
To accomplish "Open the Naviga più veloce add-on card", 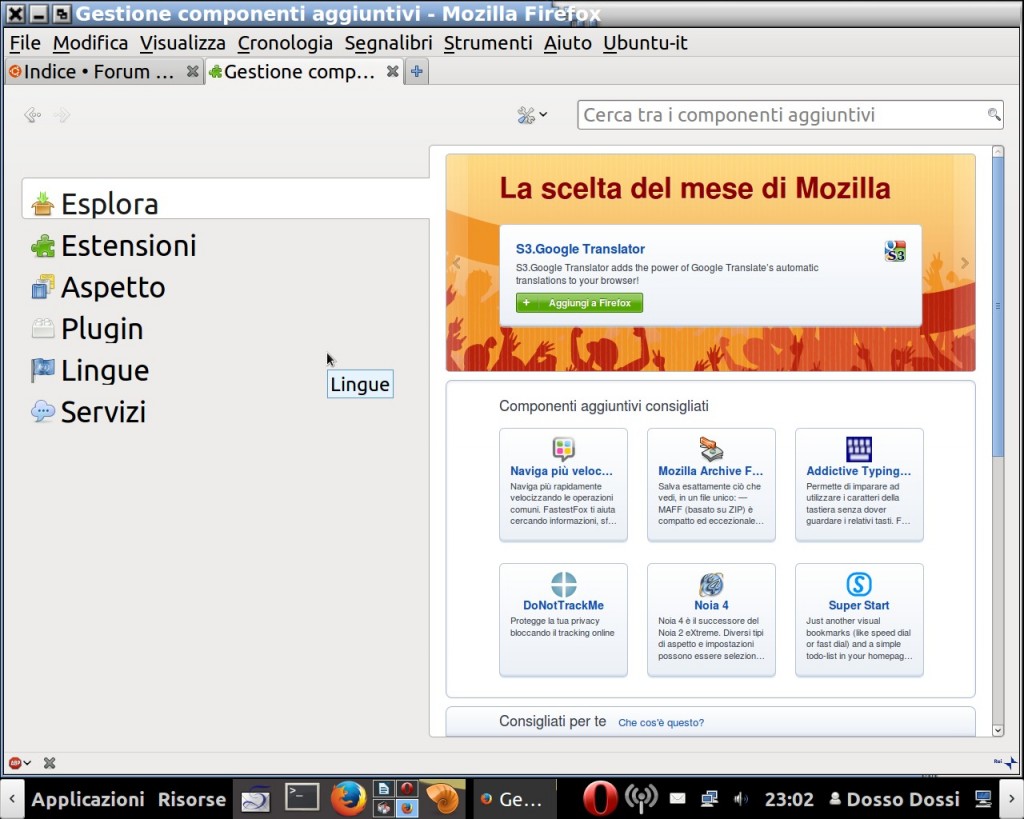I will (563, 485).
